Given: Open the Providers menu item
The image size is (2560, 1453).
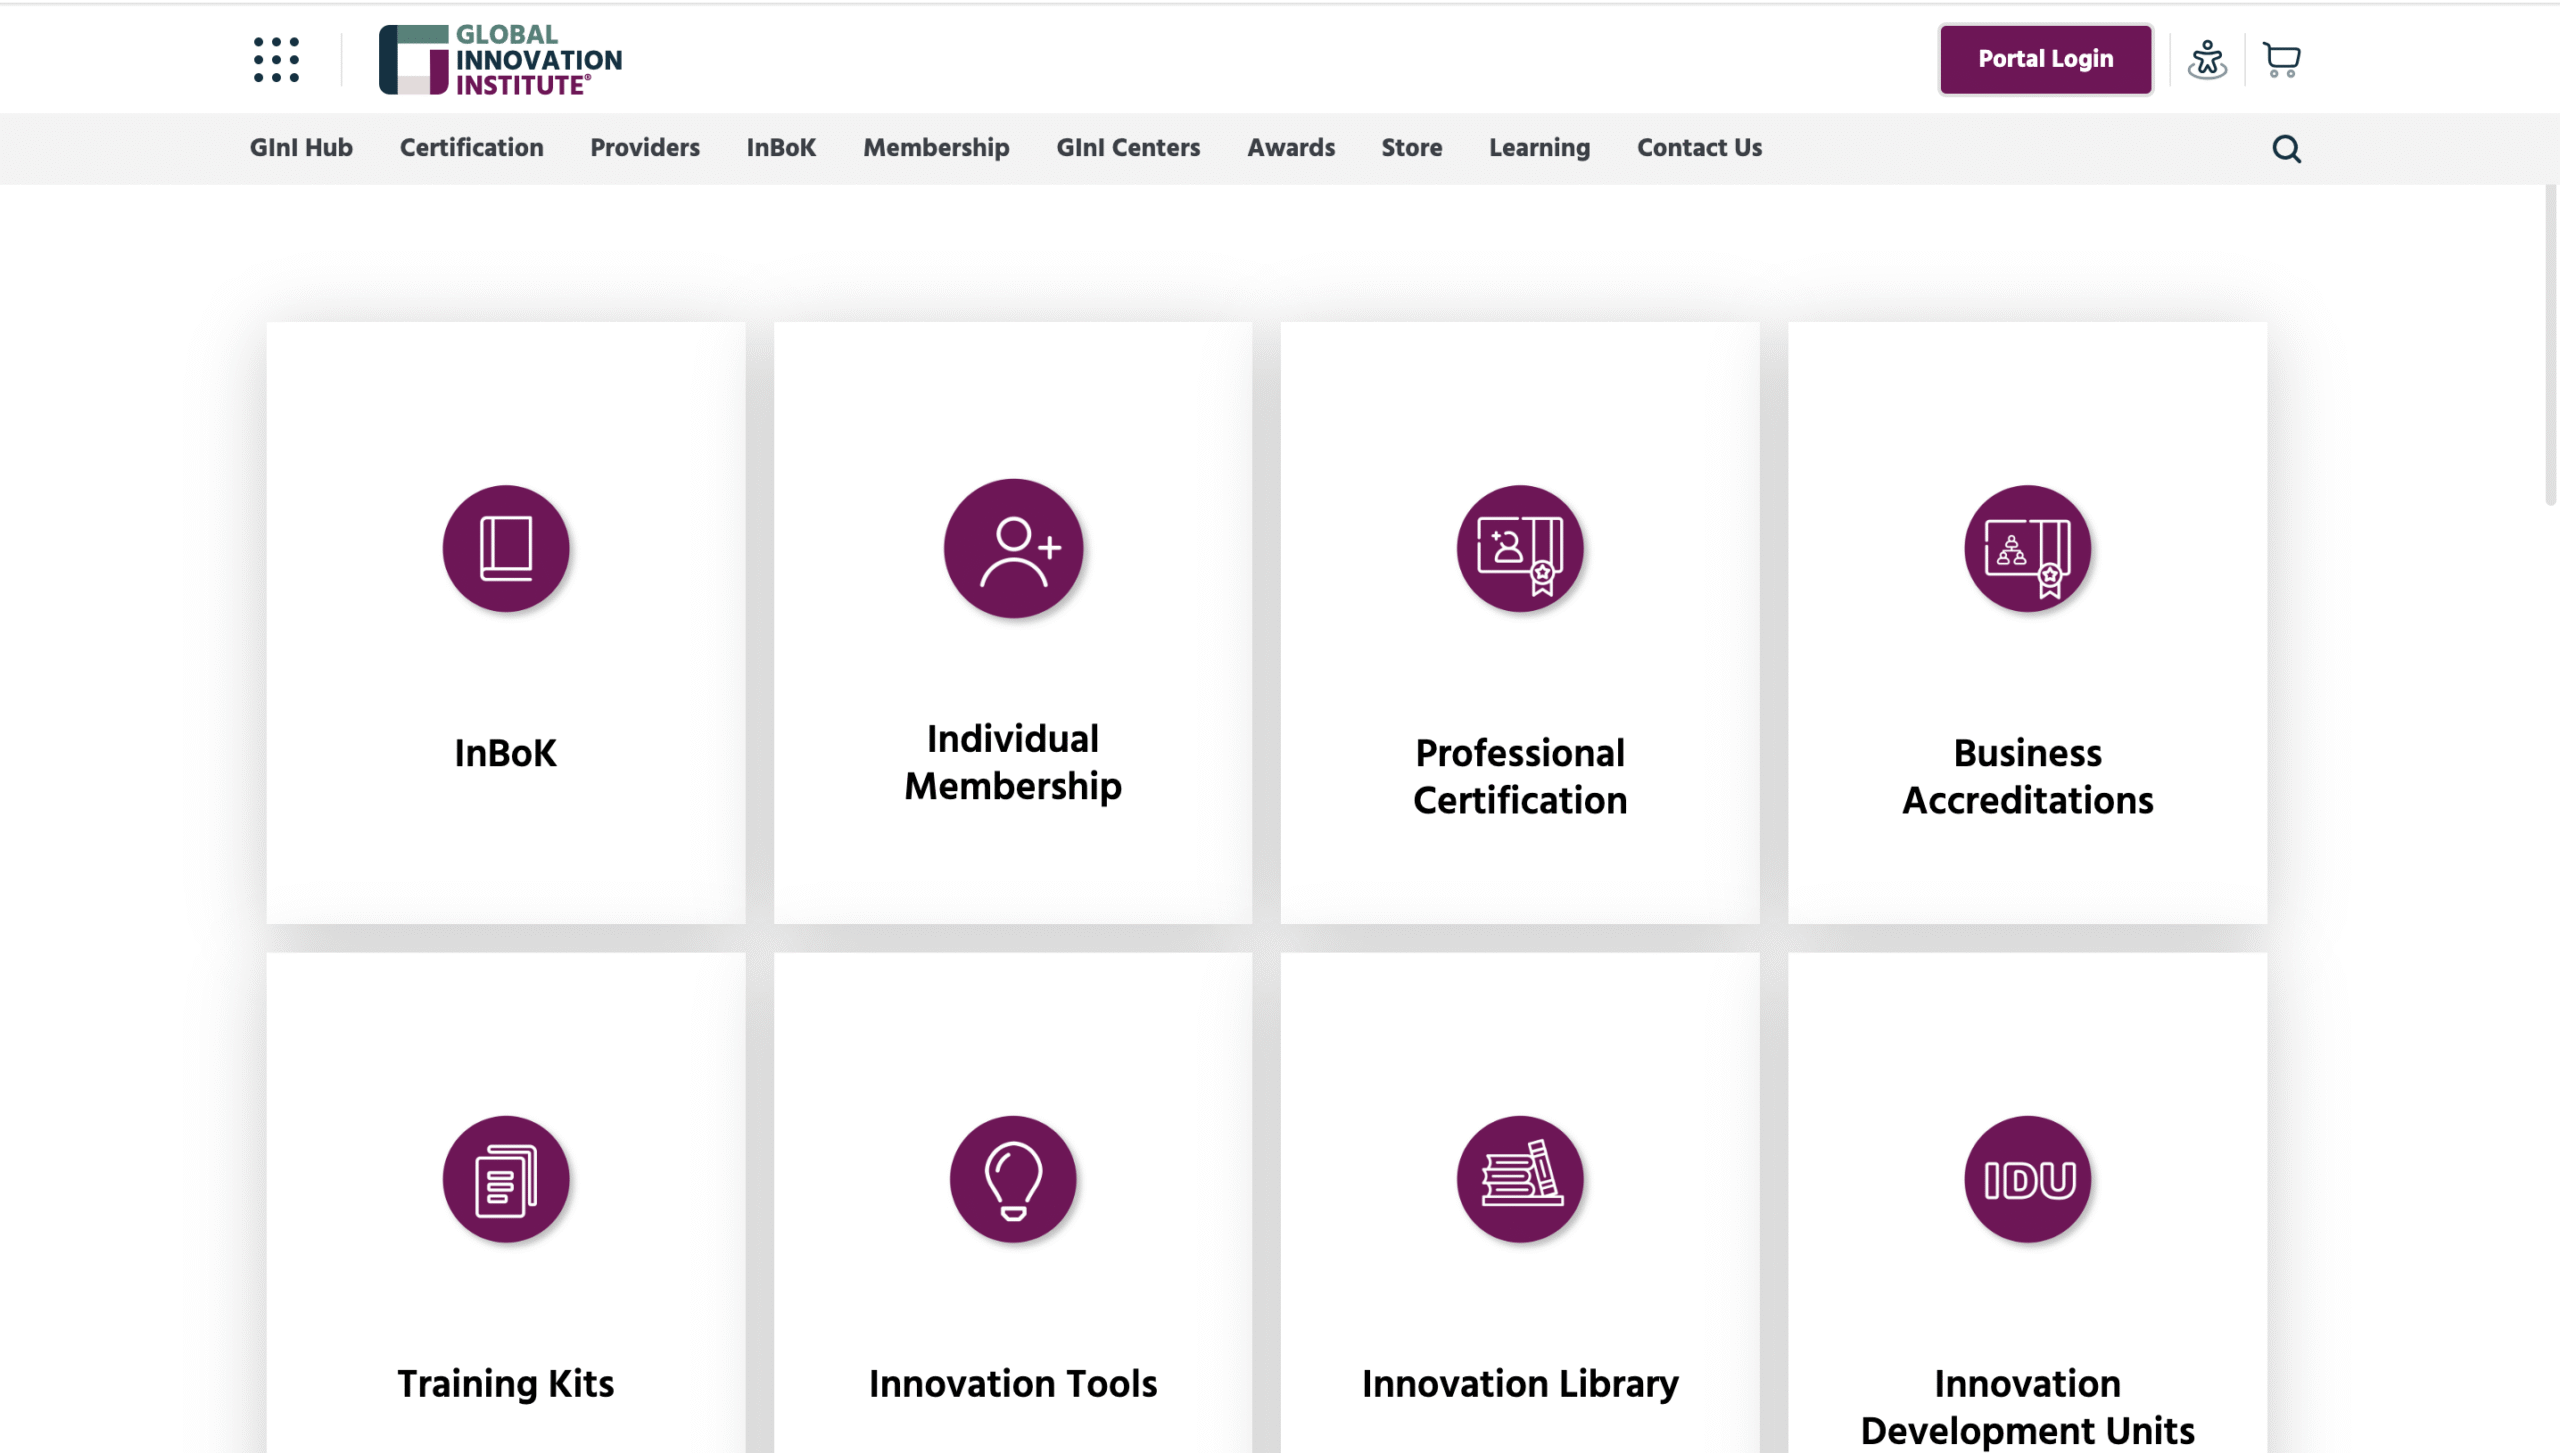Looking at the screenshot, I should pos(645,148).
